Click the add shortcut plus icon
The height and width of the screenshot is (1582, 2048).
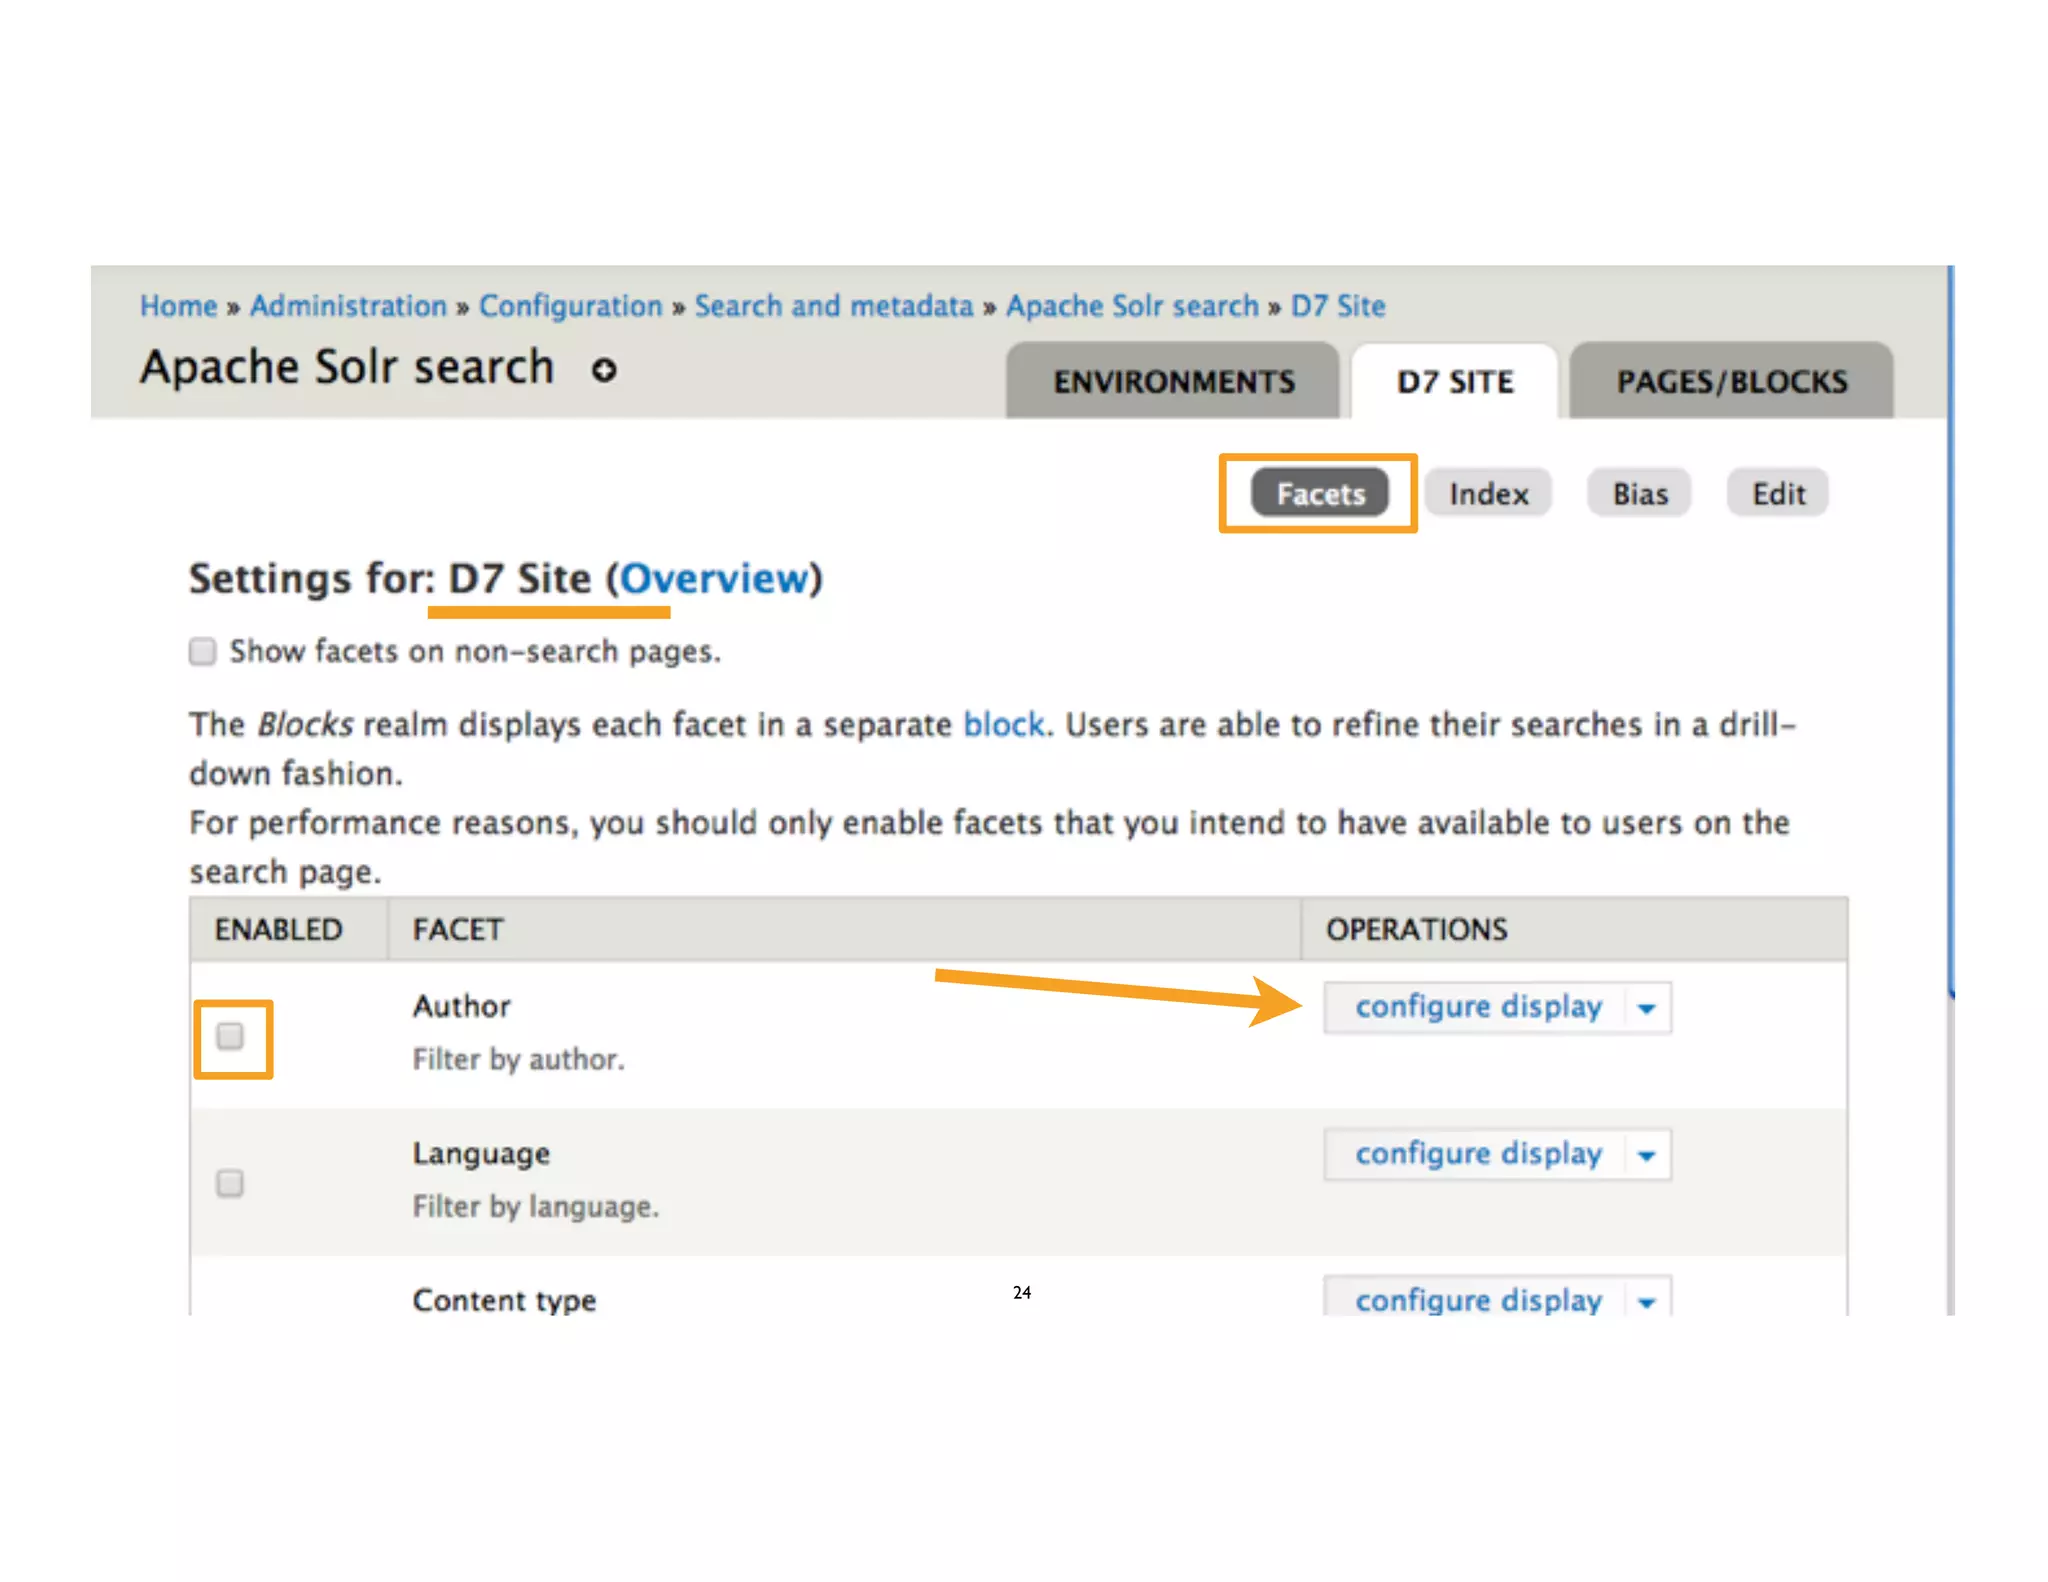[x=603, y=370]
